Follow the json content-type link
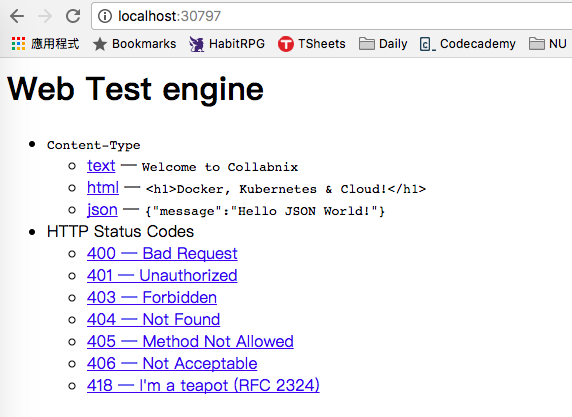The width and height of the screenshot is (572, 417). click(x=102, y=210)
